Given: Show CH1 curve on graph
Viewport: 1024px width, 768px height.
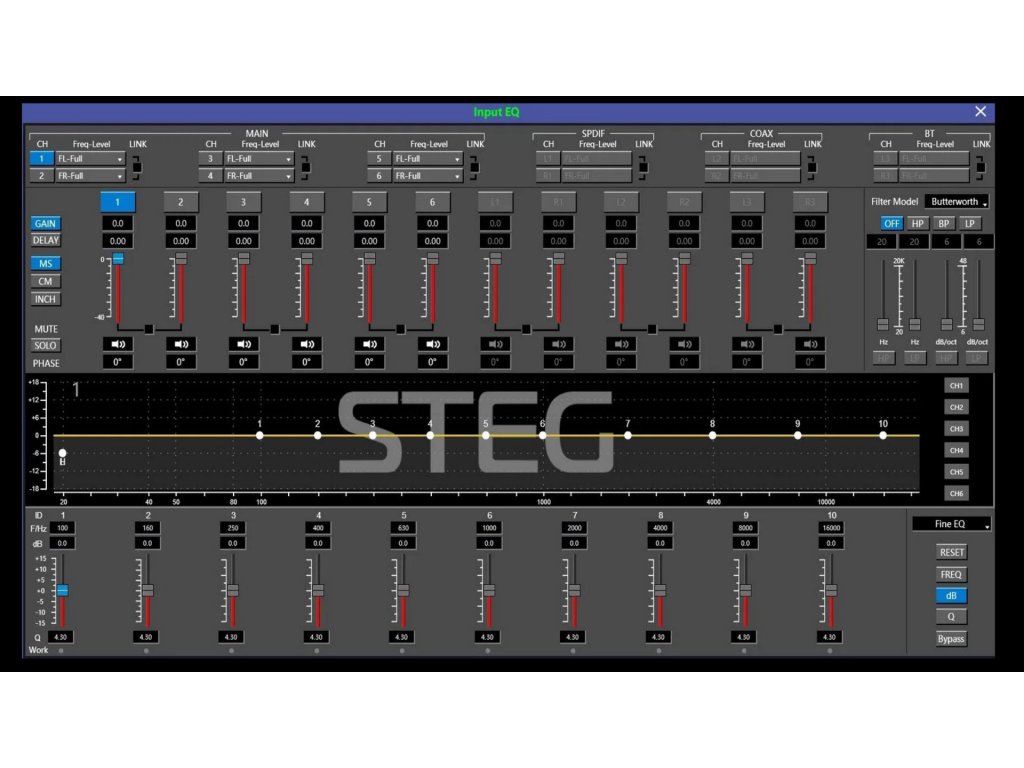Looking at the screenshot, I should [x=956, y=385].
